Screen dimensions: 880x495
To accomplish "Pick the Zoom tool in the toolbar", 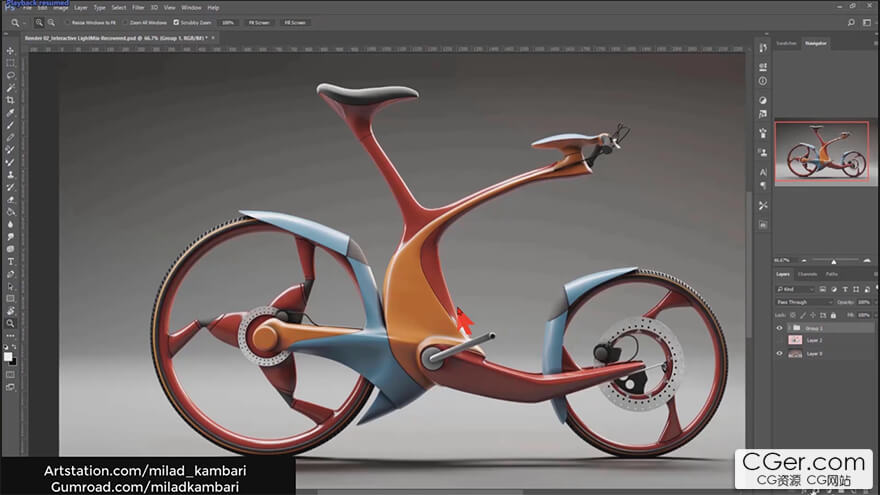I will (10, 323).
